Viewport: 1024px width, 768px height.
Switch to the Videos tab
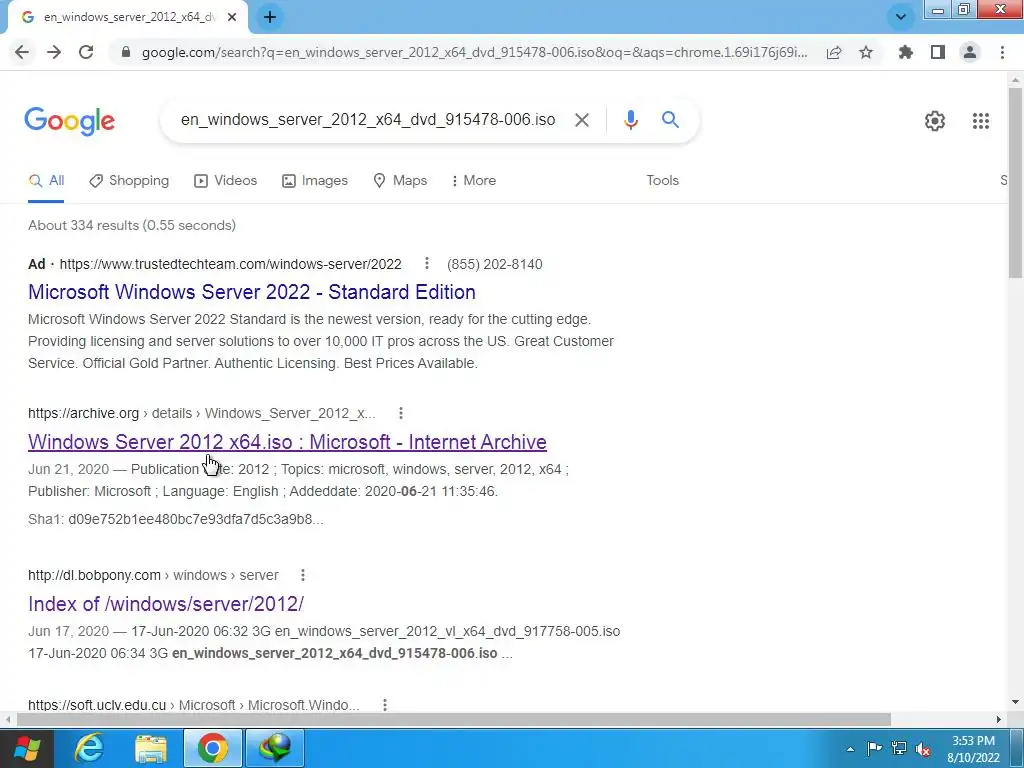click(226, 181)
